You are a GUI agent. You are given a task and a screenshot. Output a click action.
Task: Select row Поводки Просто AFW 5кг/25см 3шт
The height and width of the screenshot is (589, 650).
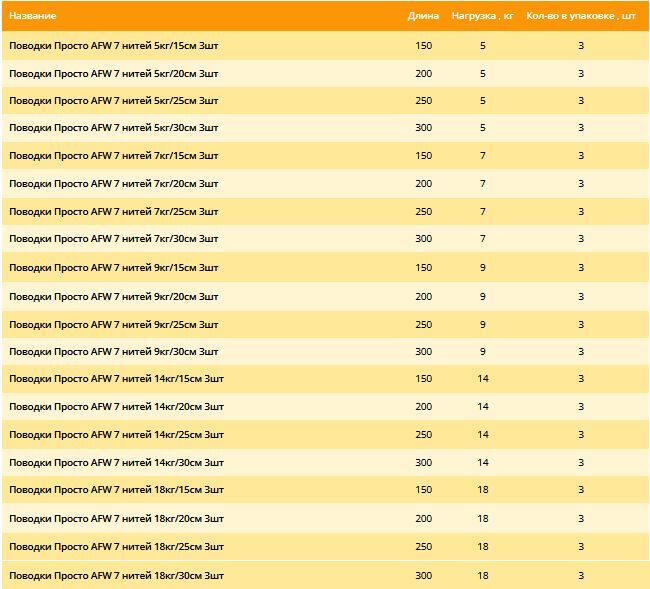[x=325, y=101]
